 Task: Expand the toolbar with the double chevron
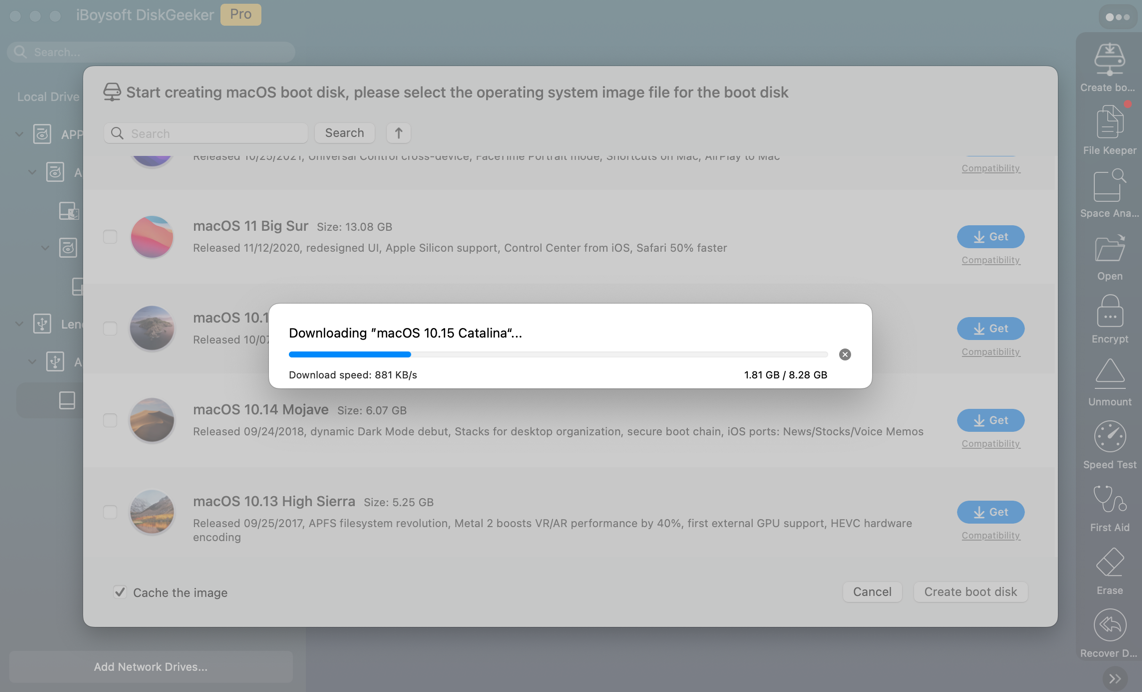(1114, 679)
